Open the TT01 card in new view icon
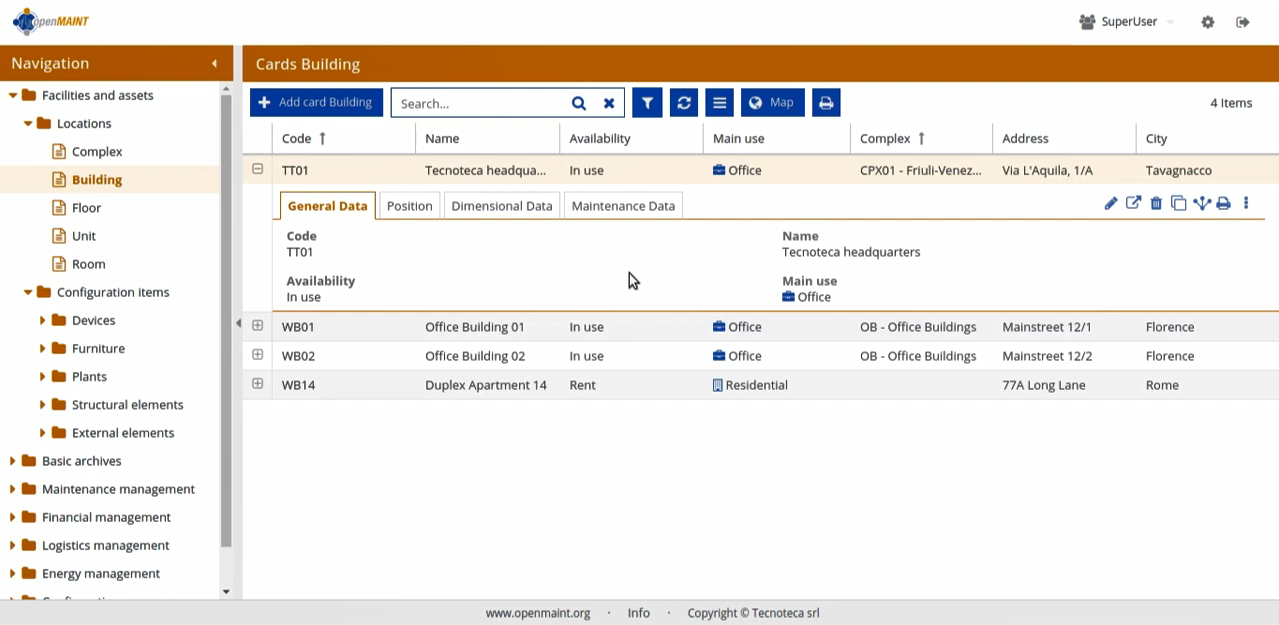 pyautogui.click(x=1133, y=204)
